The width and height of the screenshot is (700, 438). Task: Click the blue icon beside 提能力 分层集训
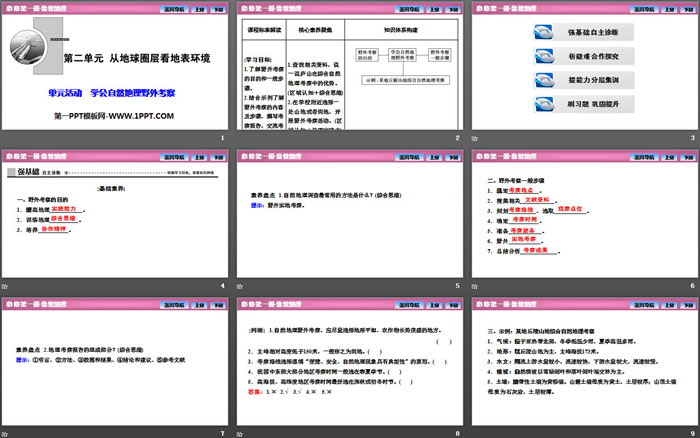(544, 80)
